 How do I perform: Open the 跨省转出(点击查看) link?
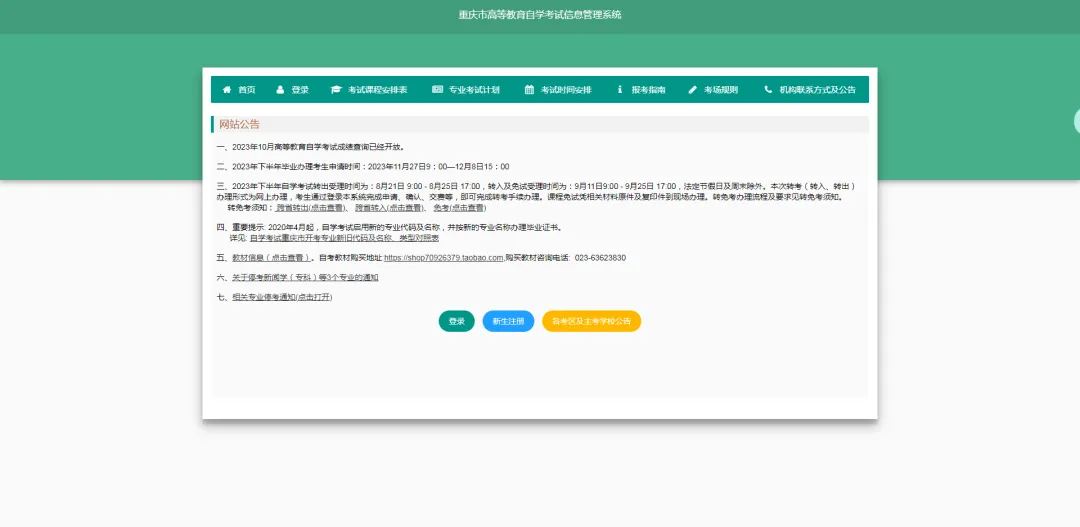(311, 207)
